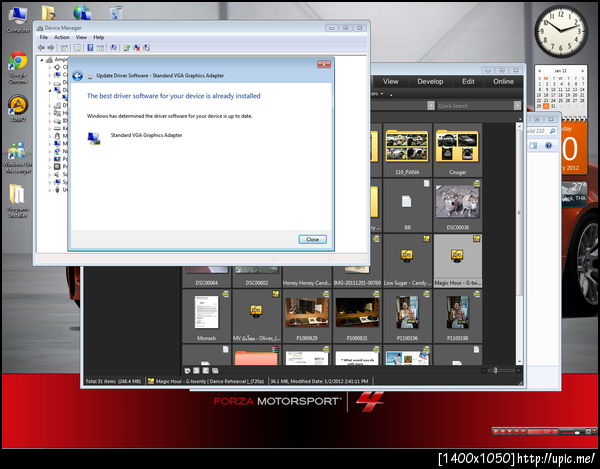
Task: Open the Google Chrome desktop shortcut
Action: point(18,67)
